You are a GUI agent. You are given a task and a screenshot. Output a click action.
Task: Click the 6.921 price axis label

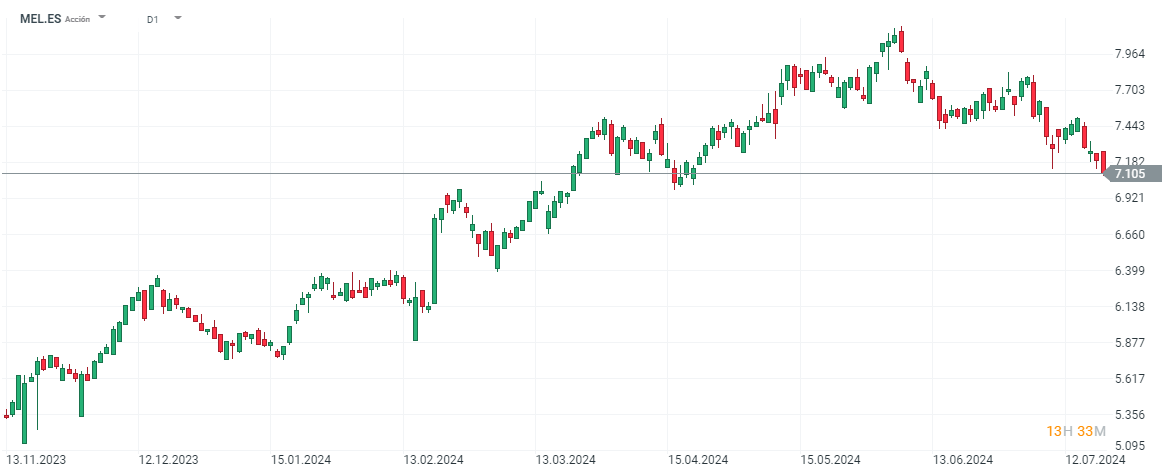[x=1130, y=198]
